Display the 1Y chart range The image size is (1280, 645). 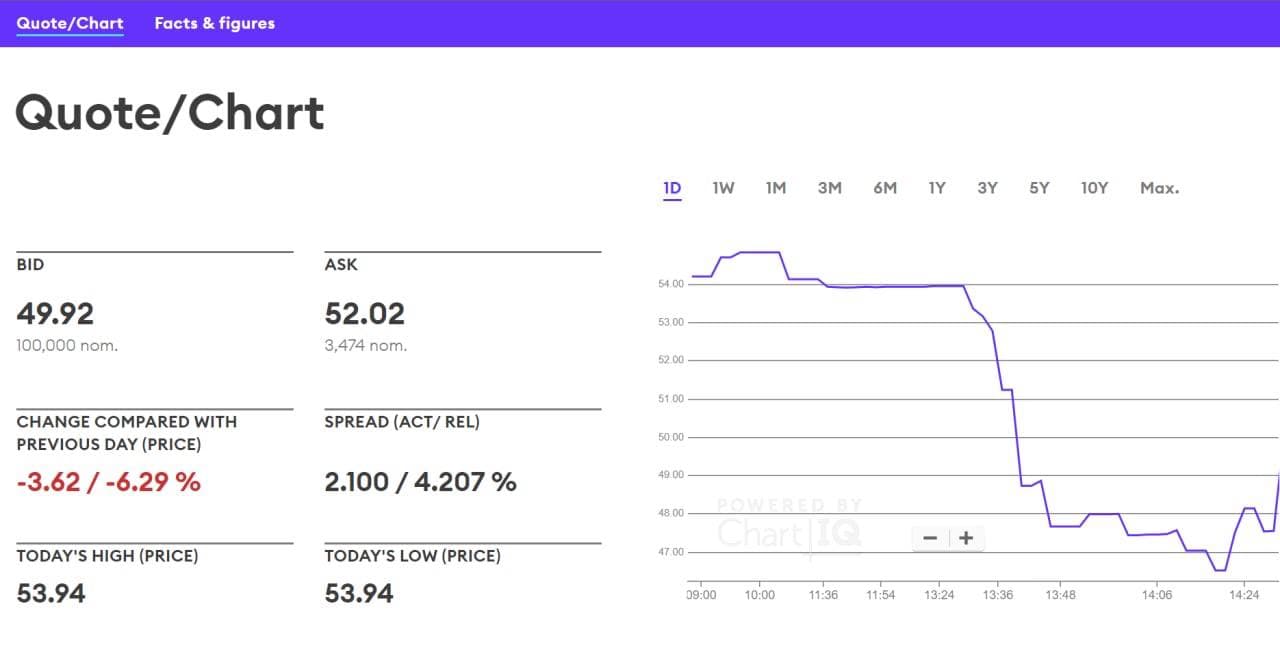click(936, 188)
